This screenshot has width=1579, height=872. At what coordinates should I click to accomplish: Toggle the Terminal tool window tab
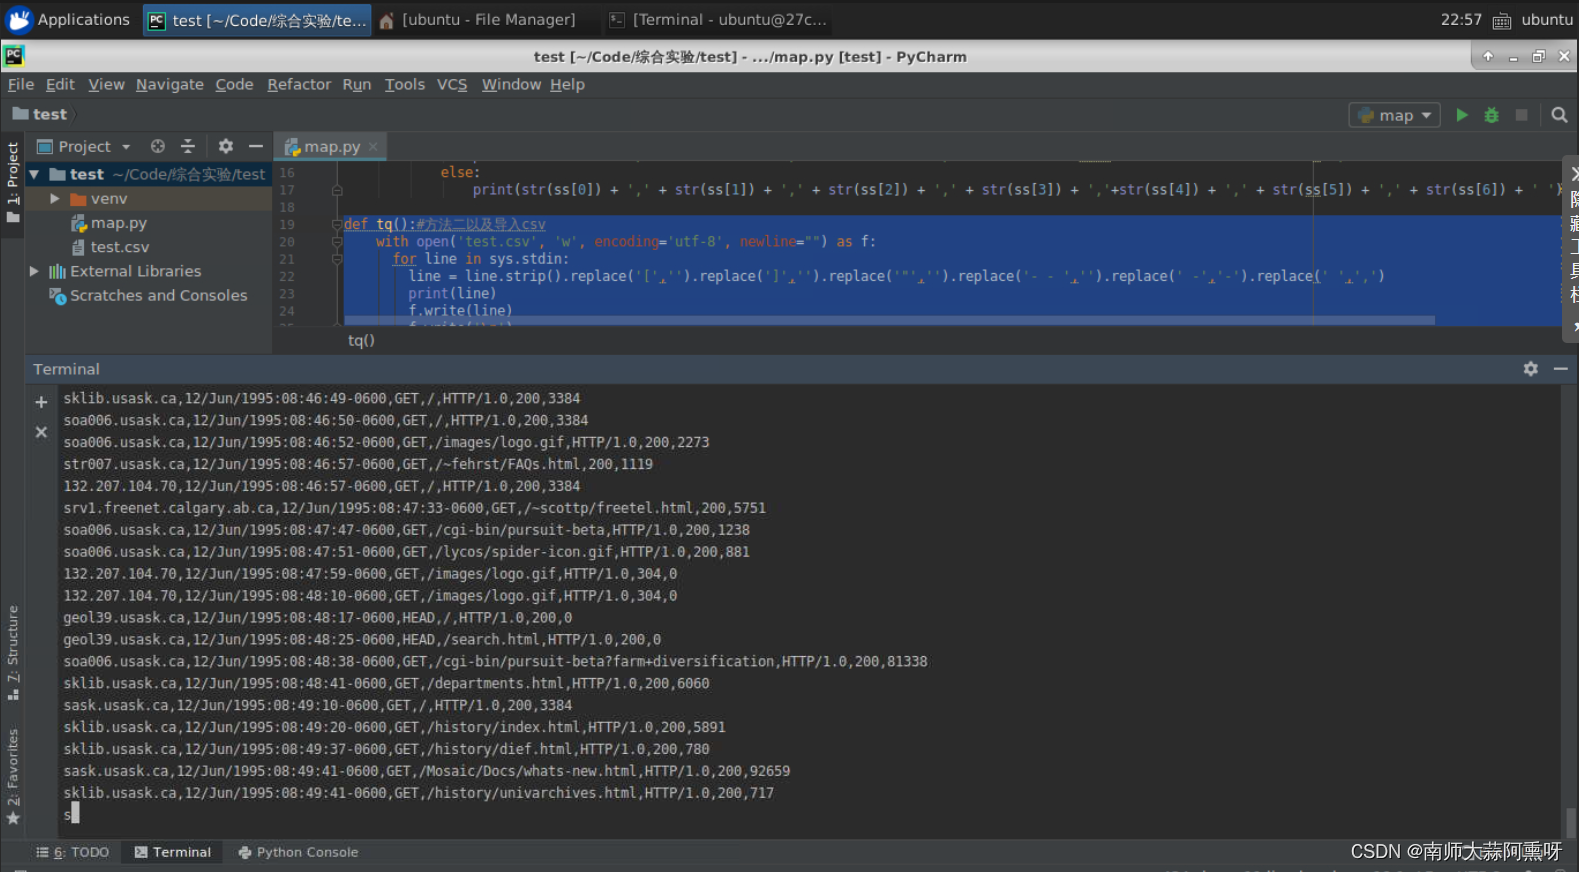(172, 852)
